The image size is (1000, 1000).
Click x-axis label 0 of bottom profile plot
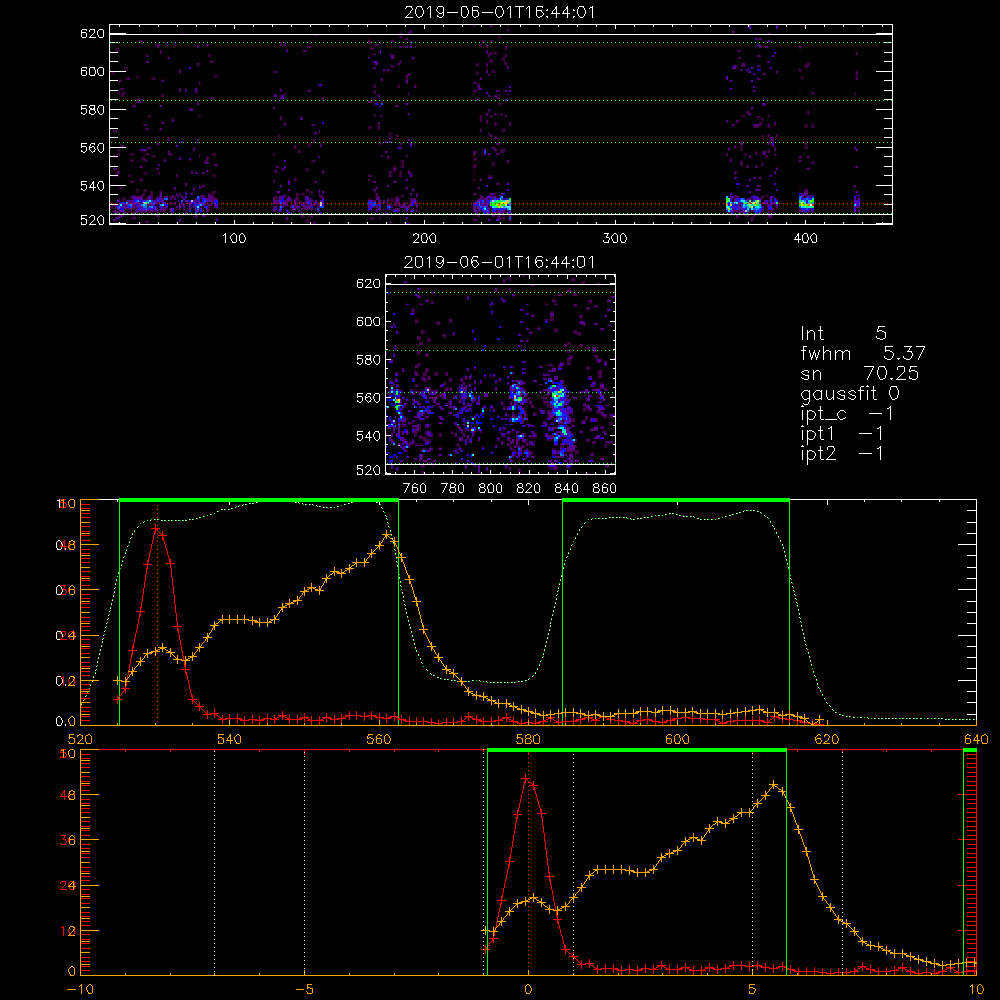pos(528,990)
